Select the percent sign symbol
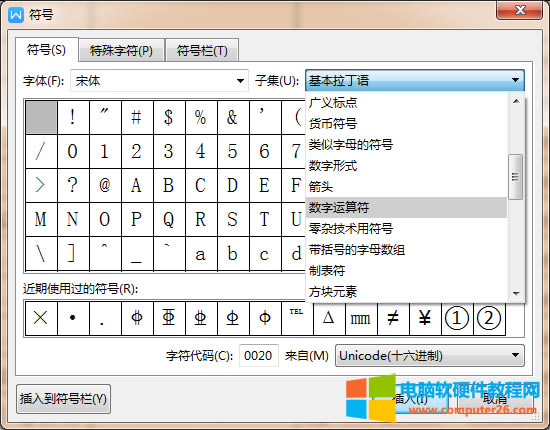This screenshot has width=550, height=430. click(x=201, y=117)
